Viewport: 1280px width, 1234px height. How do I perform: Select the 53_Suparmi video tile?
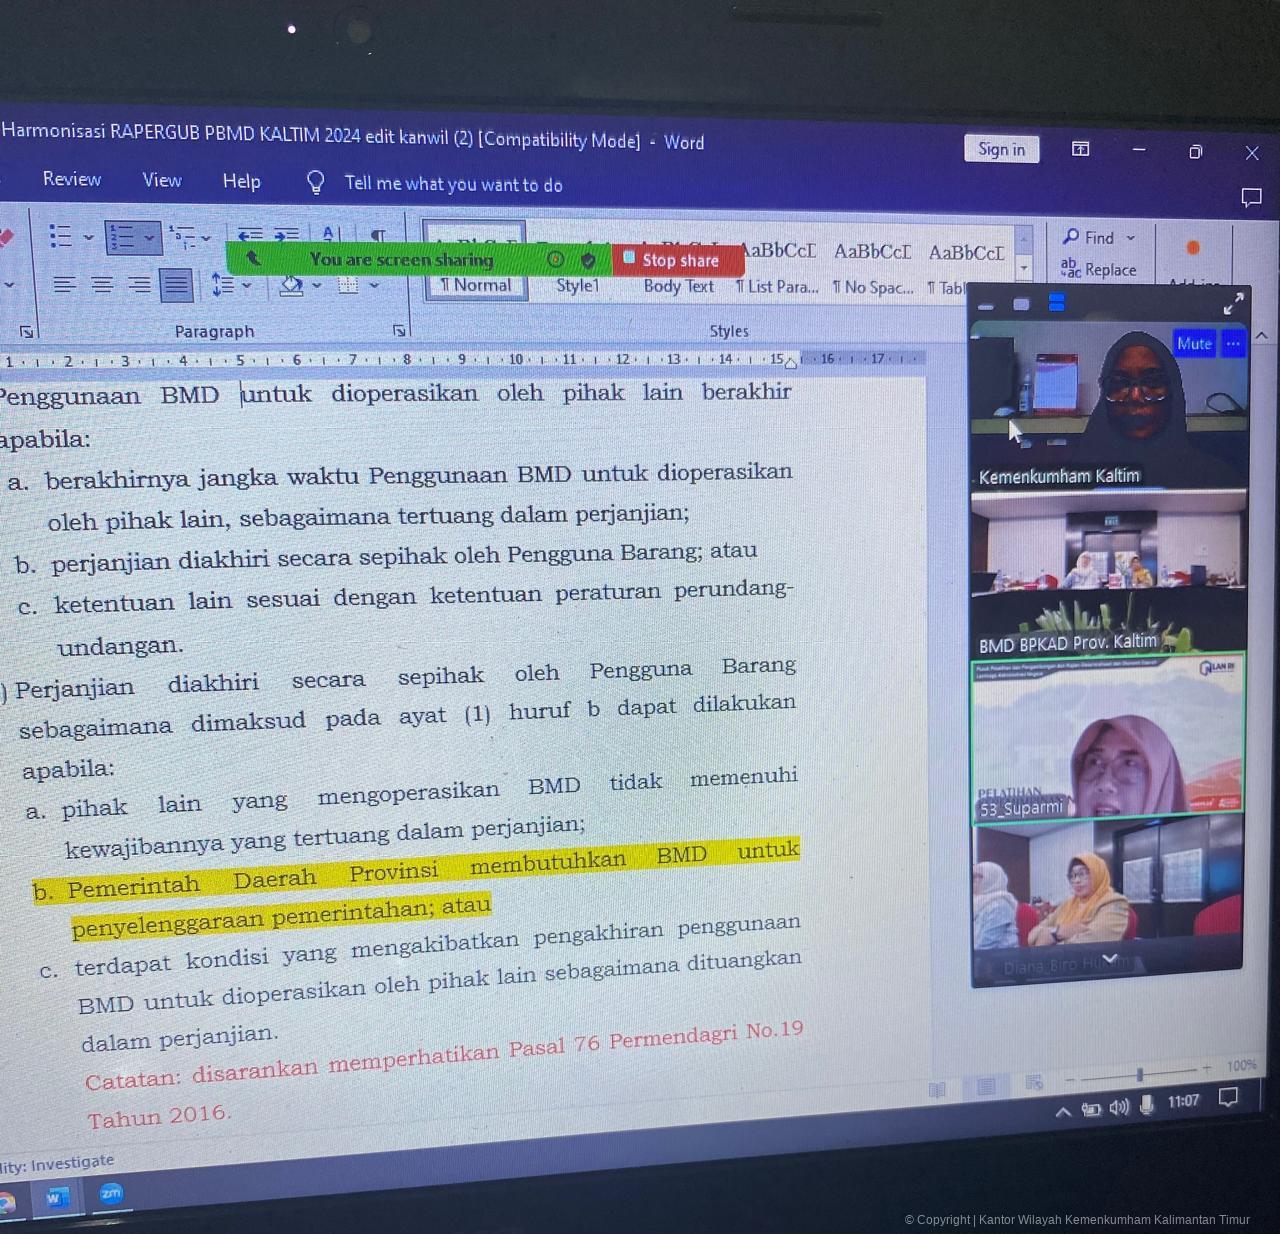coord(1108,739)
